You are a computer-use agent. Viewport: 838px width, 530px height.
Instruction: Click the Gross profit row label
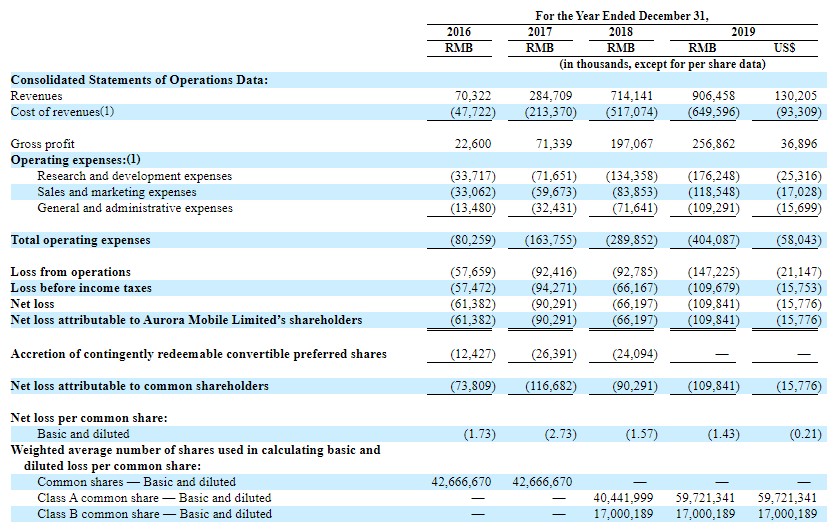(x=42, y=144)
